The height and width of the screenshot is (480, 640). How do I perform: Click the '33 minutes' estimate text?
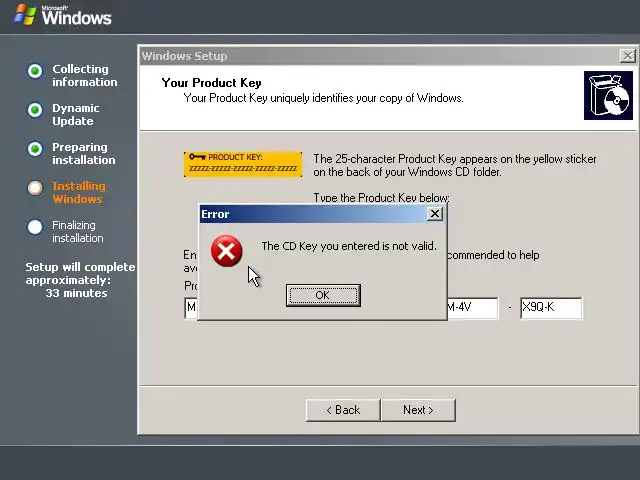[76, 293]
